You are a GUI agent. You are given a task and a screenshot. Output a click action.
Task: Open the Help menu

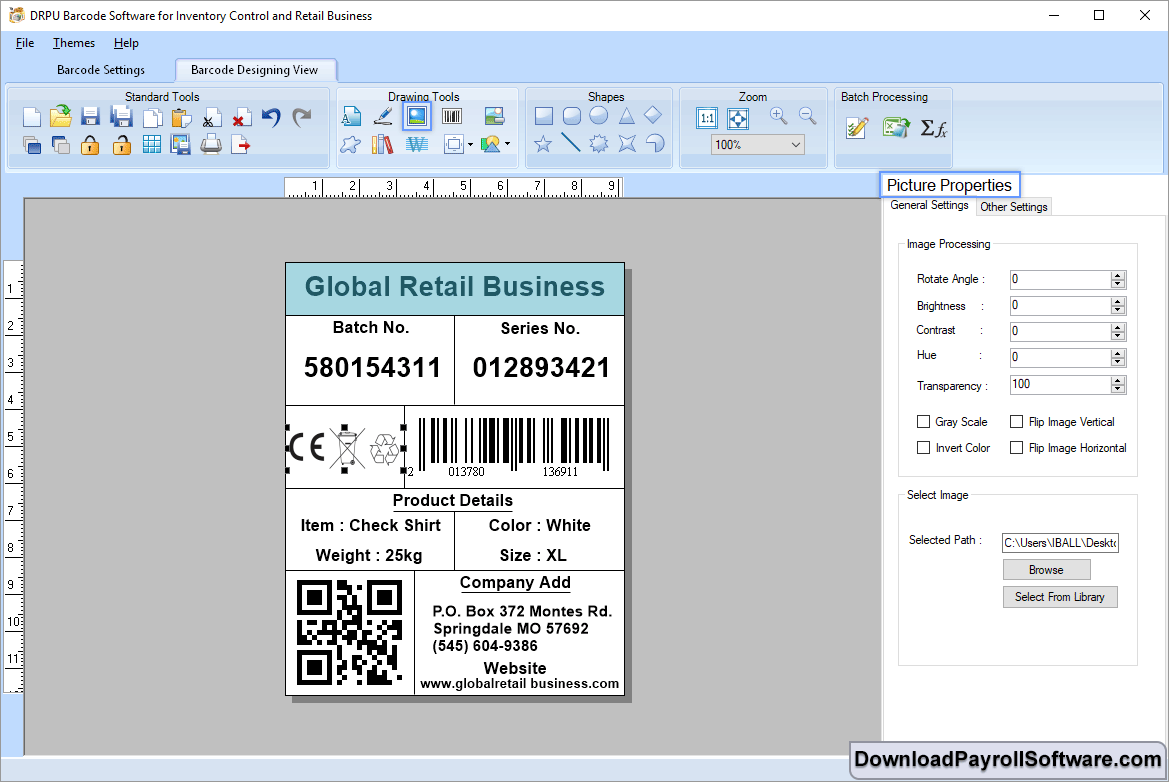coord(126,43)
